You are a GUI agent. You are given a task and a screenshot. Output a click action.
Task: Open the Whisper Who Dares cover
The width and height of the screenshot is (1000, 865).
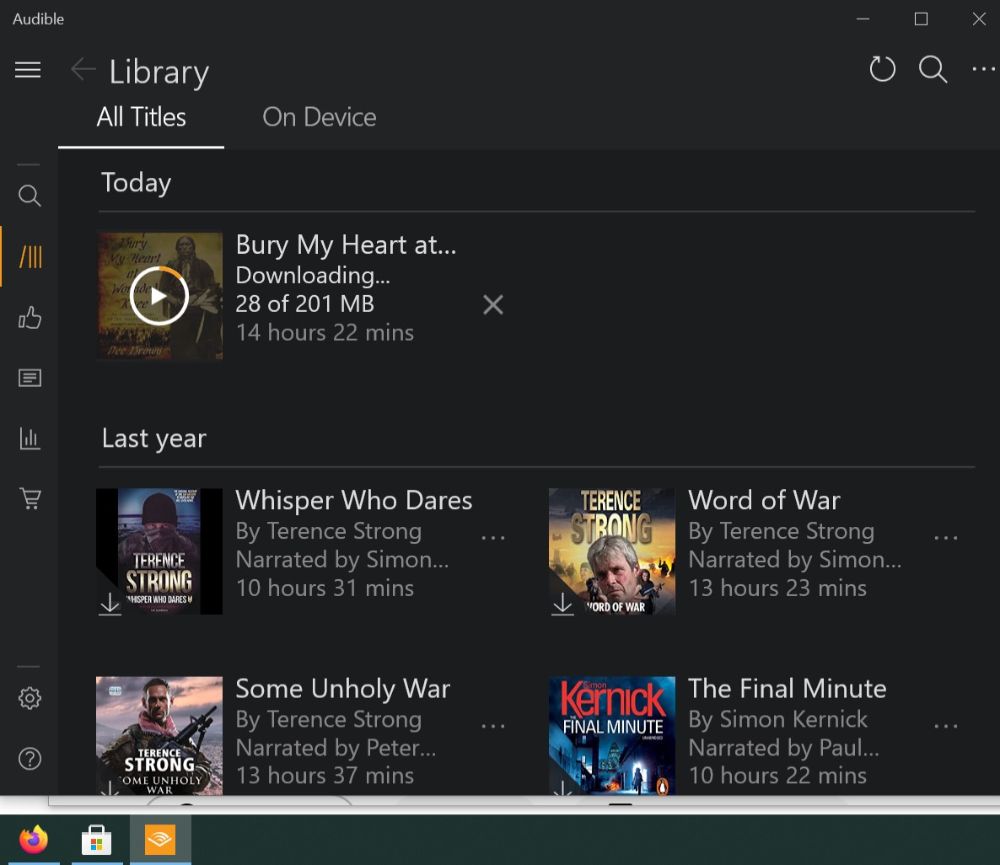159,551
